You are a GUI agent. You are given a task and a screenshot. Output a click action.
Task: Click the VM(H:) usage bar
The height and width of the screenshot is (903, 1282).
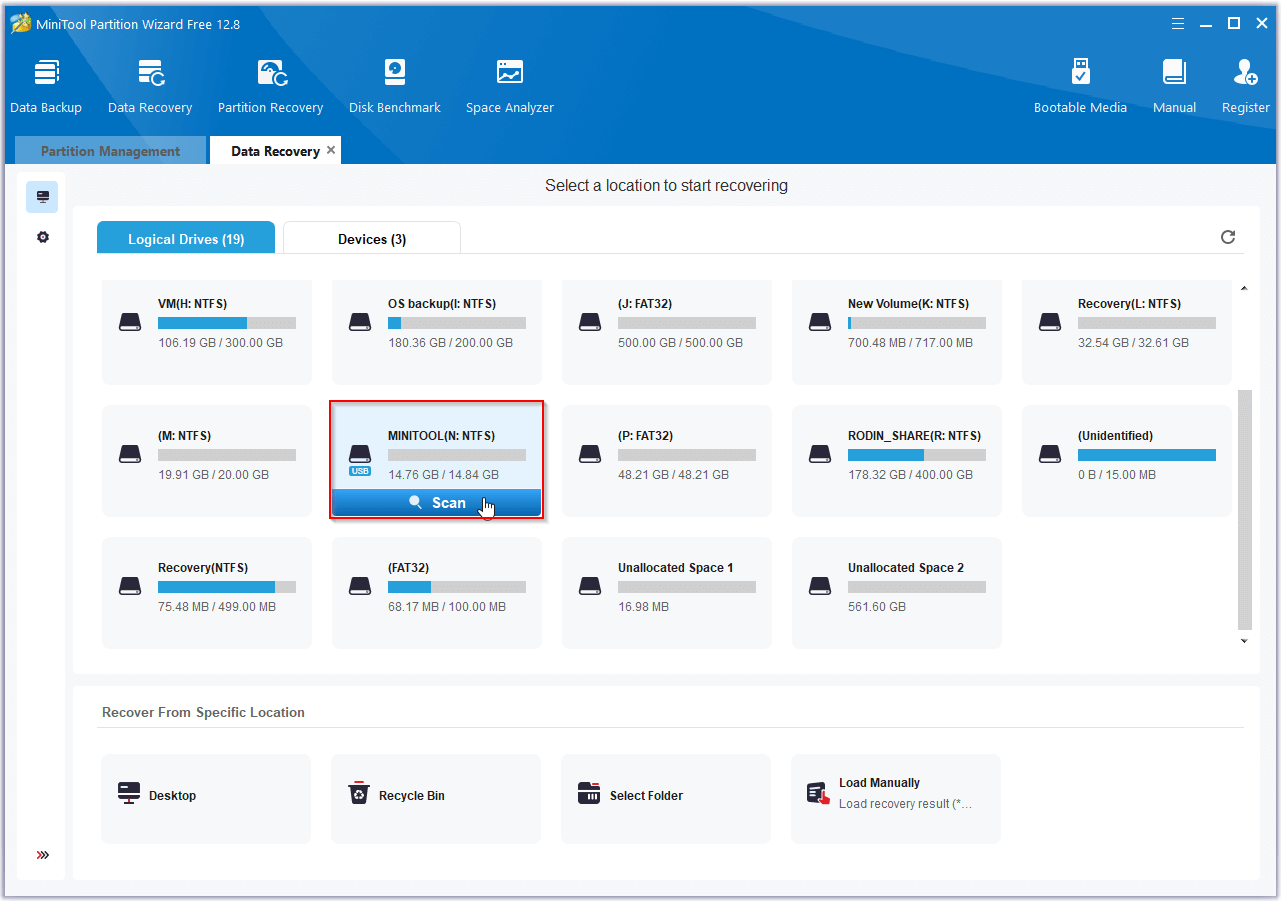(x=227, y=323)
